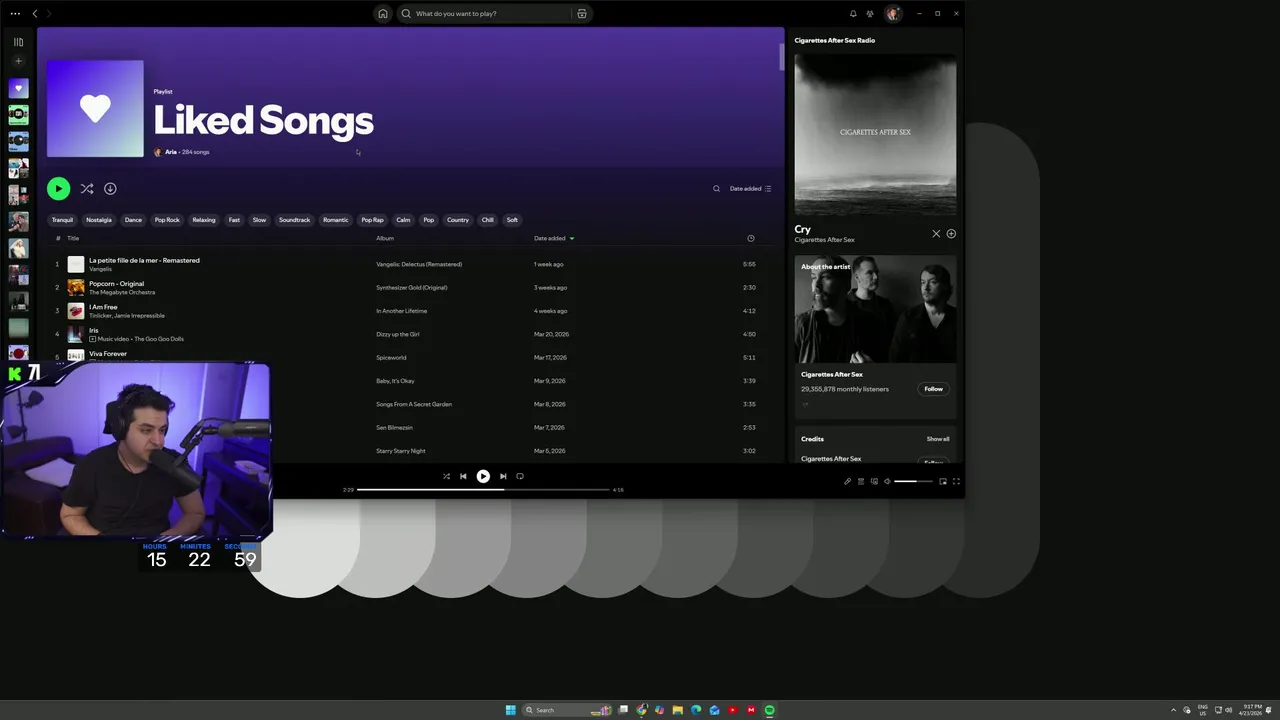Skip to the next track
Screen dimensions: 1280x720
click(x=503, y=476)
